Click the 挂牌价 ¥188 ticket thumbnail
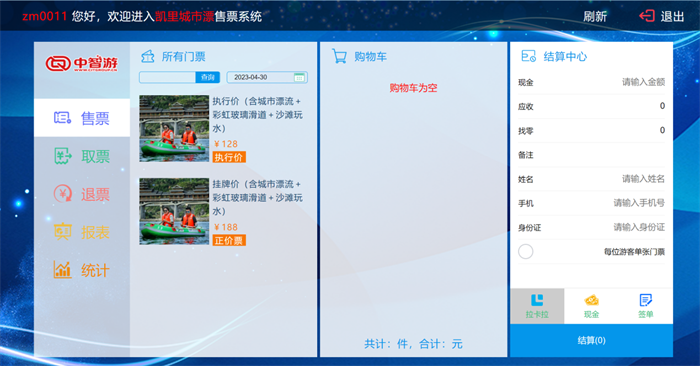Image resolution: width=700 pixels, height=366 pixels. point(174,211)
